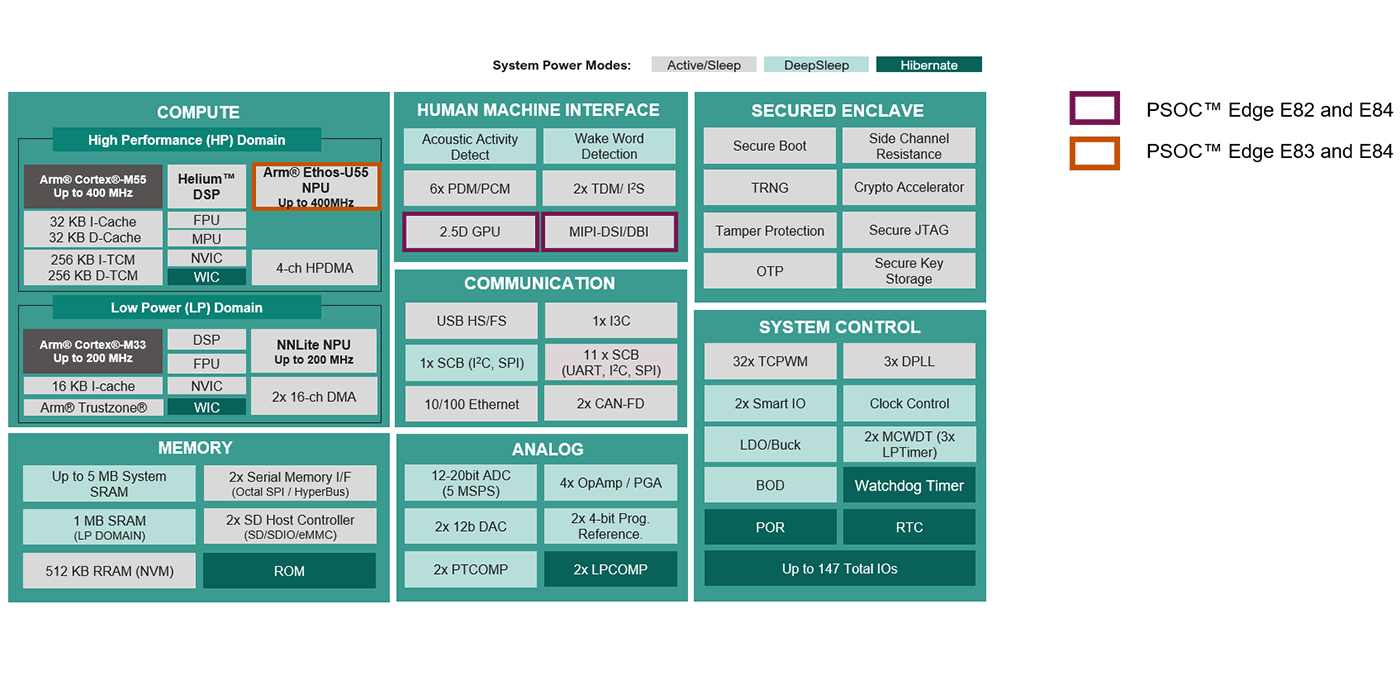The image size is (1400, 700).
Task: Click the 2.5D GPU block
Action: click(470, 231)
